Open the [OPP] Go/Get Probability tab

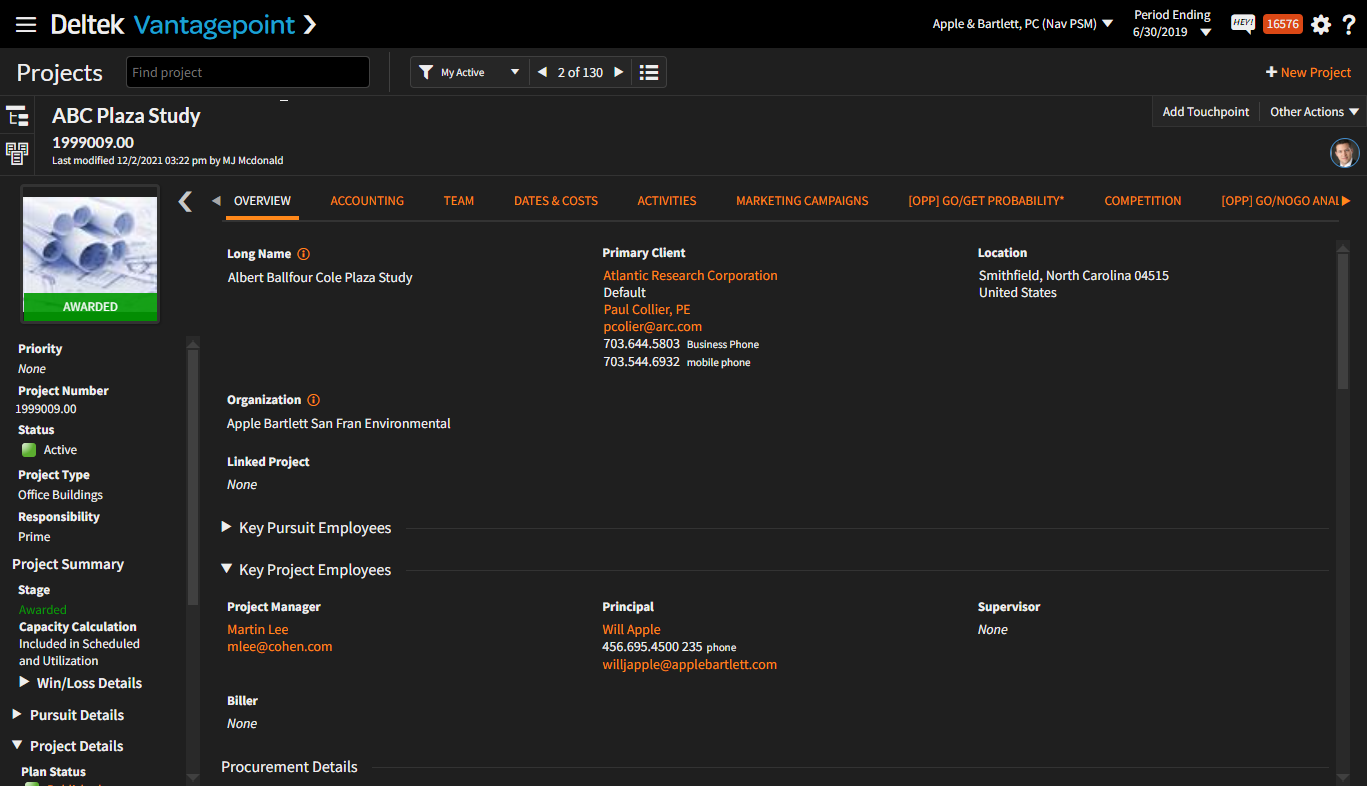click(x=986, y=201)
